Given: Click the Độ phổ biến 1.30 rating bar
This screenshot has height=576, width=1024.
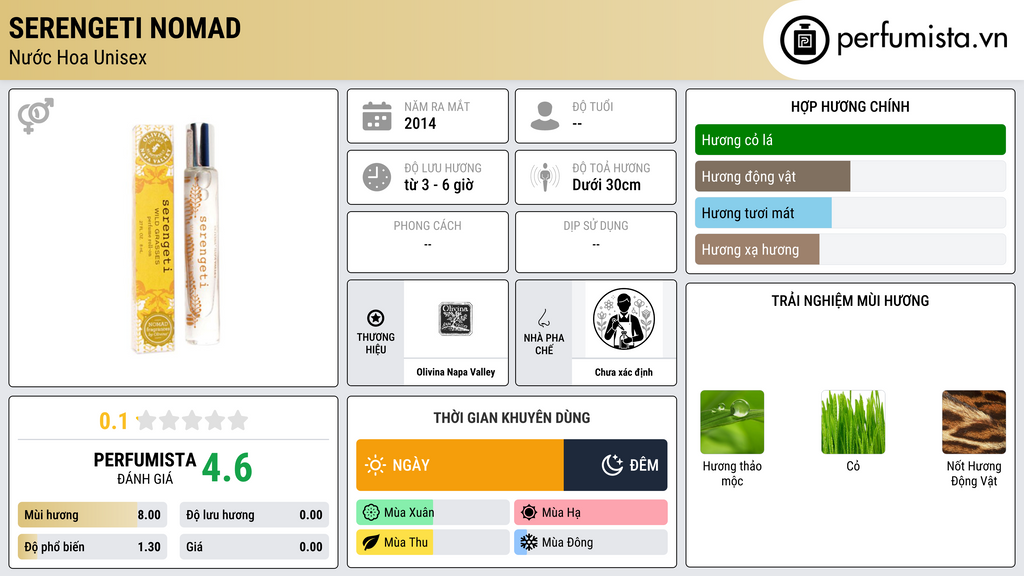Looking at the screenshot, I should coord(93,547).
